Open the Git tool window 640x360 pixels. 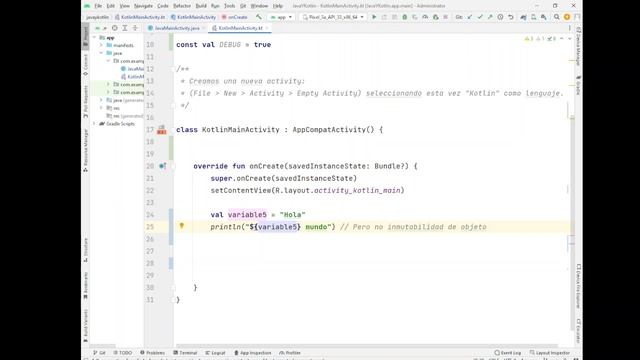(x=99, y=353)
